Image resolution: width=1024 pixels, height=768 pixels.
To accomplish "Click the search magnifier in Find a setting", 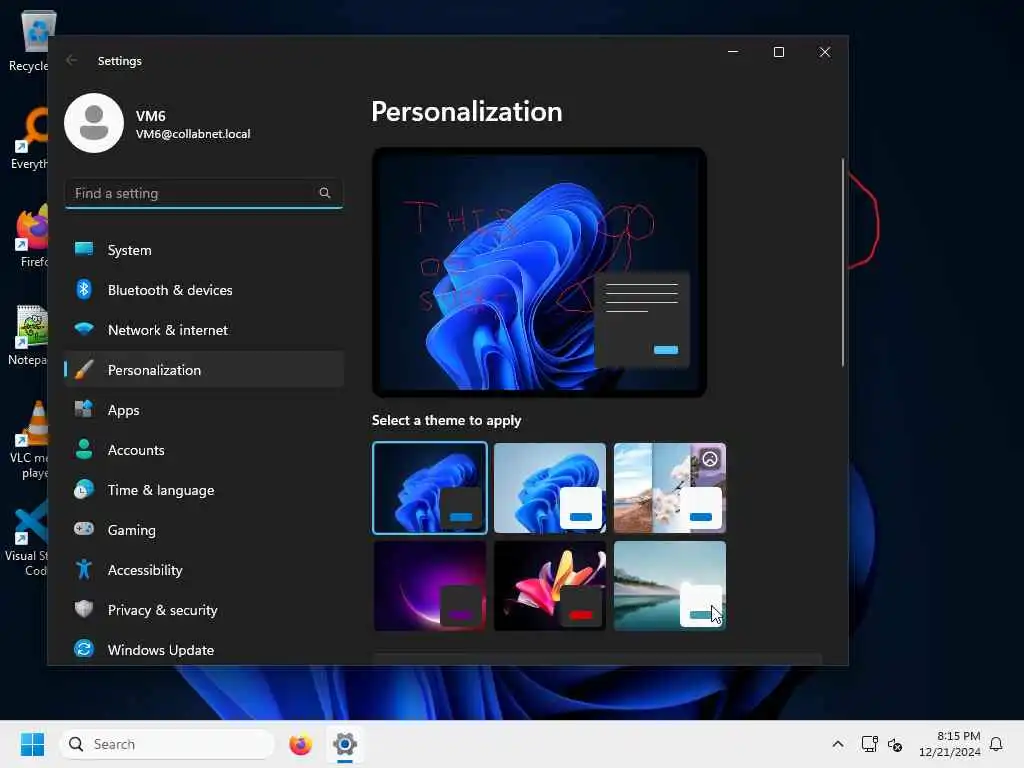I will tap(325, 193).
